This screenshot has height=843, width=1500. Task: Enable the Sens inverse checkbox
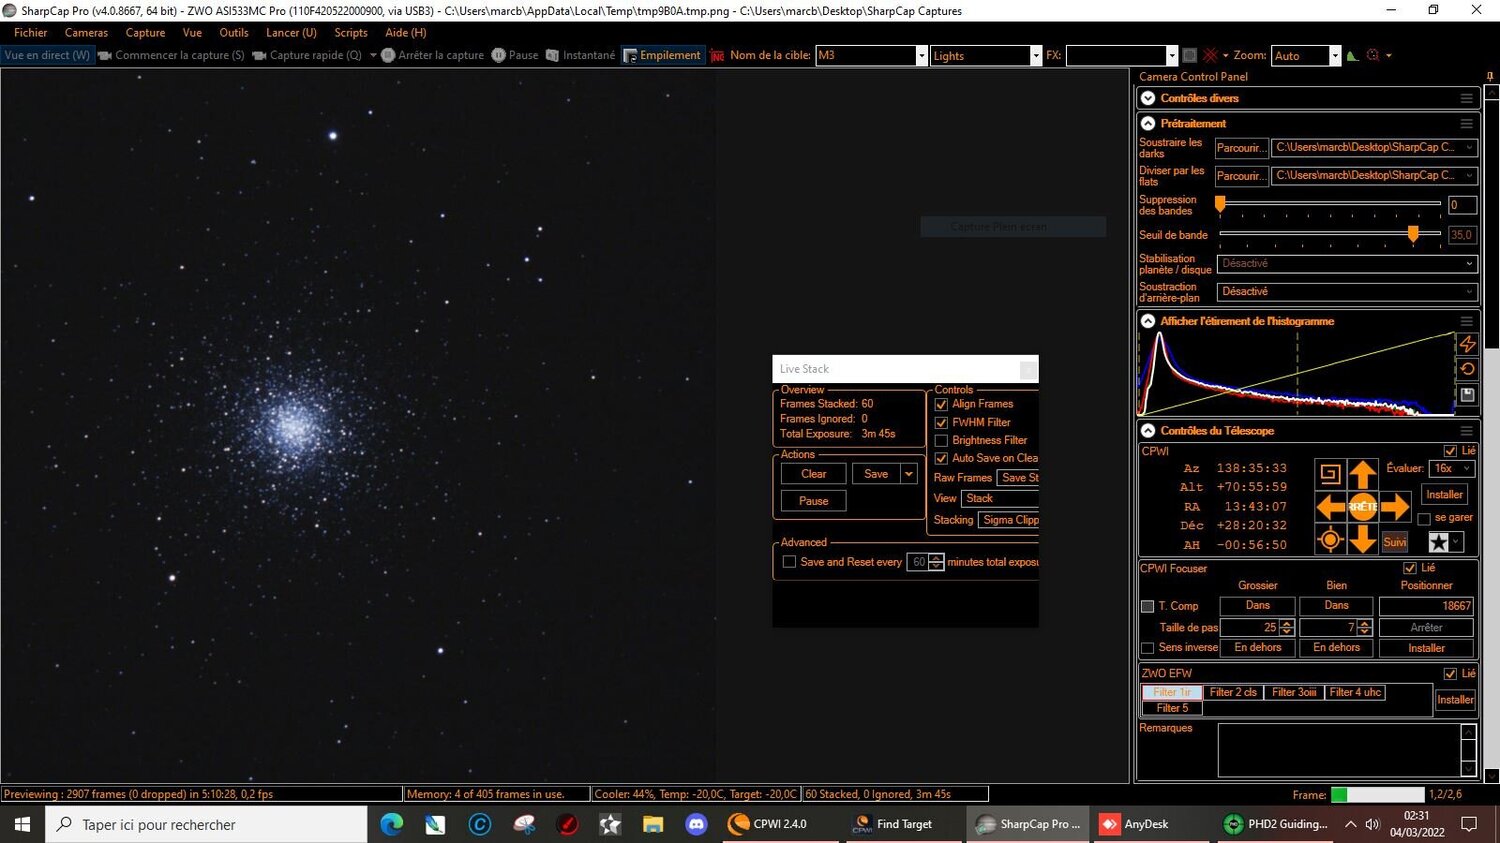[1148, 648]
